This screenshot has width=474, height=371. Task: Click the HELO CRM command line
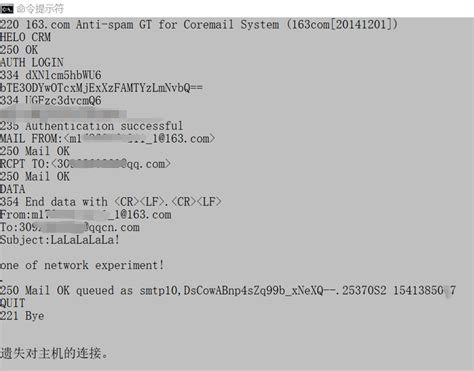[x=25, y=37]
